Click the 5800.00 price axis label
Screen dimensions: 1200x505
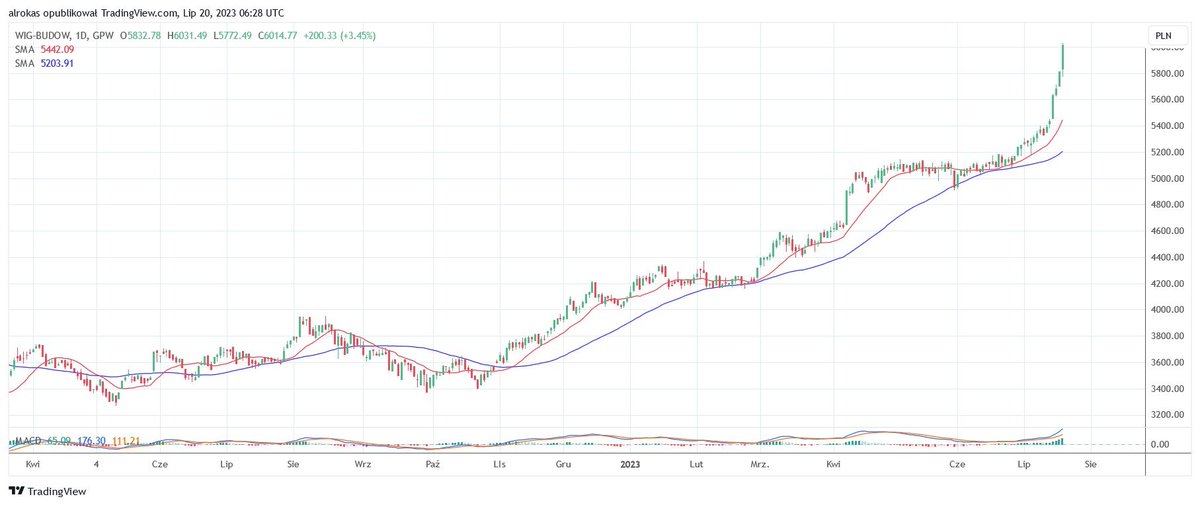coord(1168,74)
